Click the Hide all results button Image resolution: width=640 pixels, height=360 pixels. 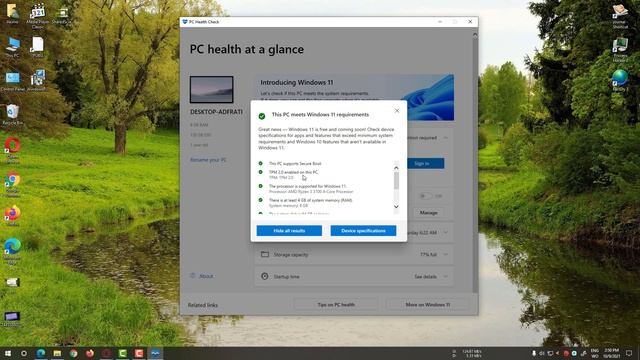tap(289, 231)
